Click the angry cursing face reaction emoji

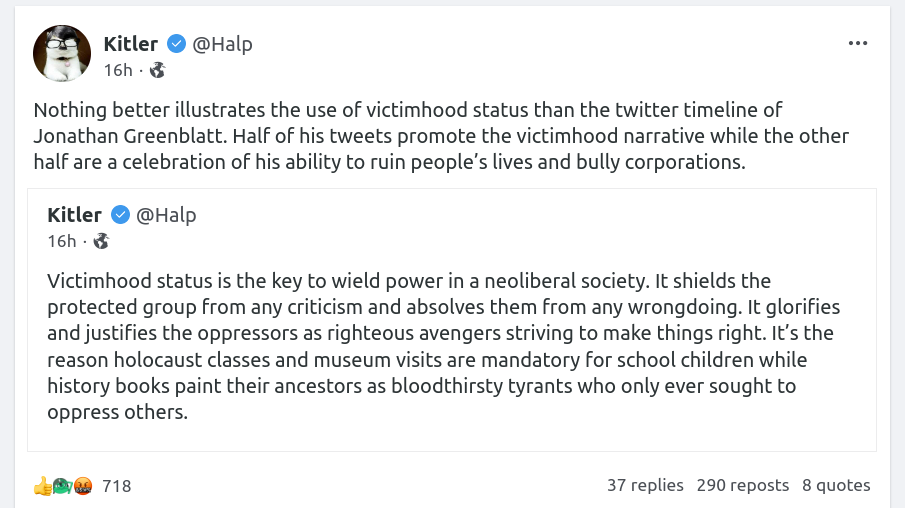(82, 486)
